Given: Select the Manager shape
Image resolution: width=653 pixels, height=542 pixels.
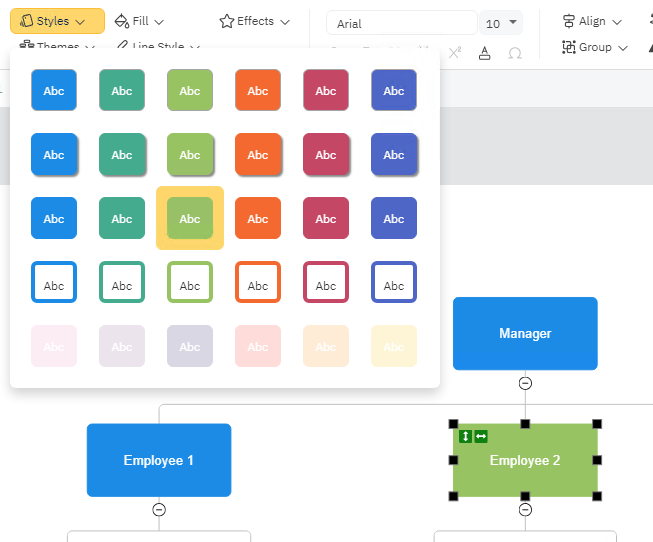Looking at the screenshot, I should 525,333.
